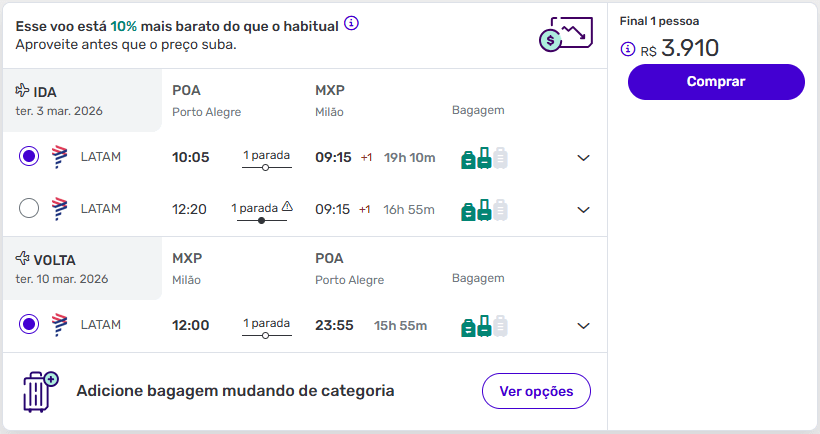Click luggage-plus icon near add baggage text
Viewport: 820px width, 434px height.
(x=41, y=391)
